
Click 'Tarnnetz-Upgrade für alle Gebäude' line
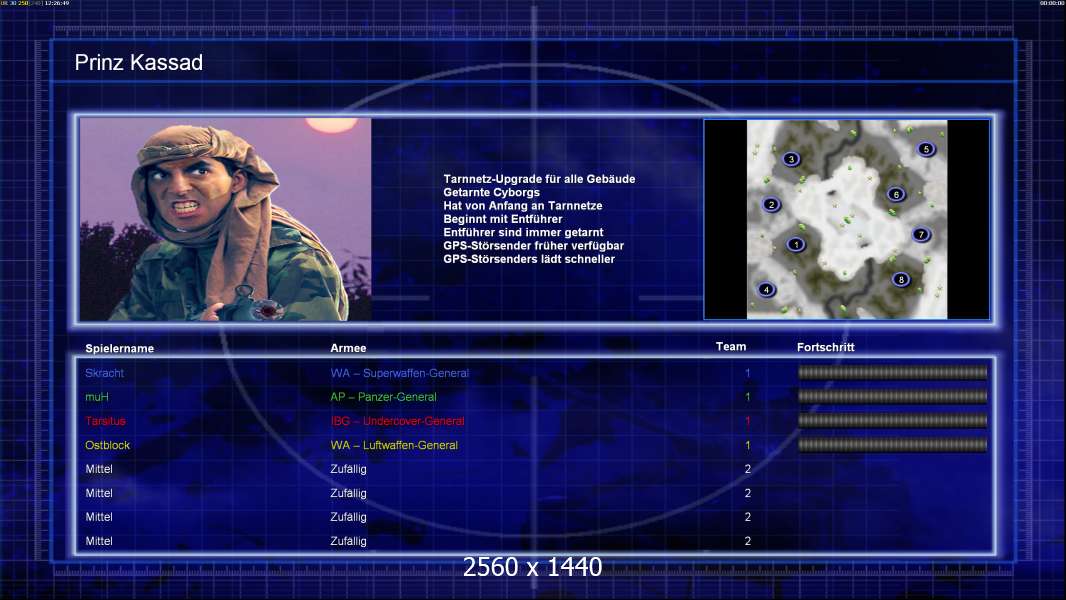click(x=539, y=179)
